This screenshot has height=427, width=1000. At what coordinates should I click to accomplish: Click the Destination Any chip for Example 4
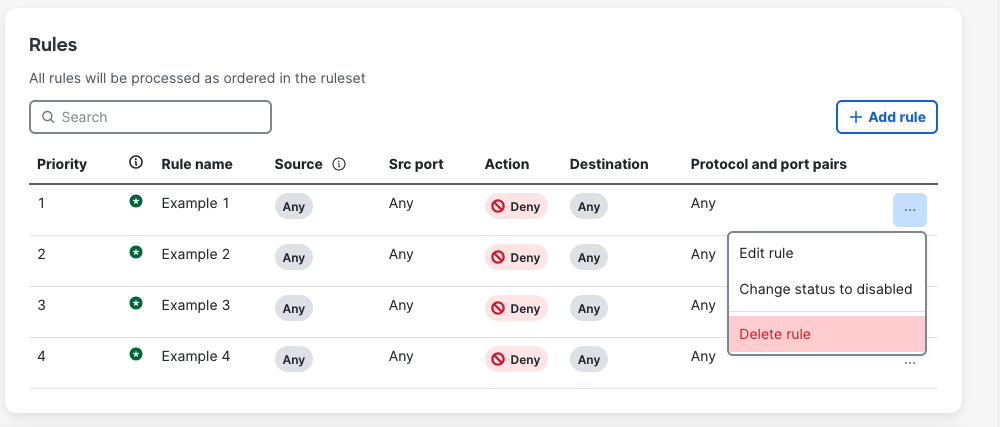[589, 360]
